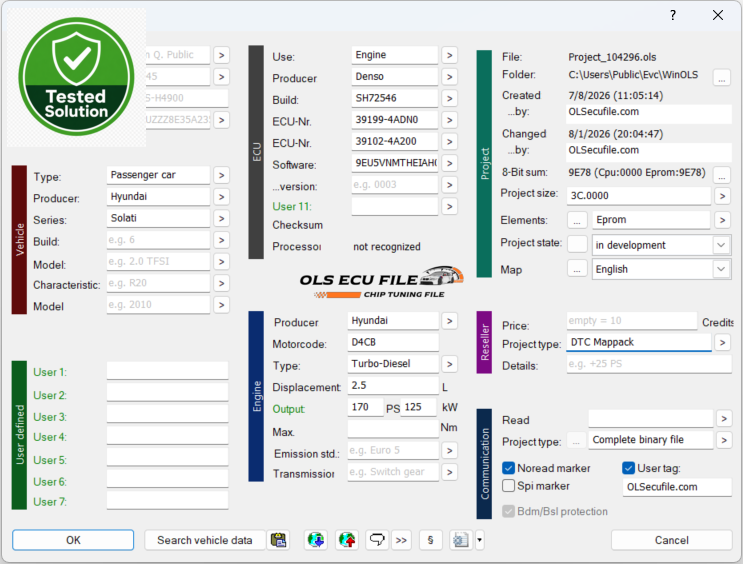Click the globe download icon with blue arrow

(316, 540)
